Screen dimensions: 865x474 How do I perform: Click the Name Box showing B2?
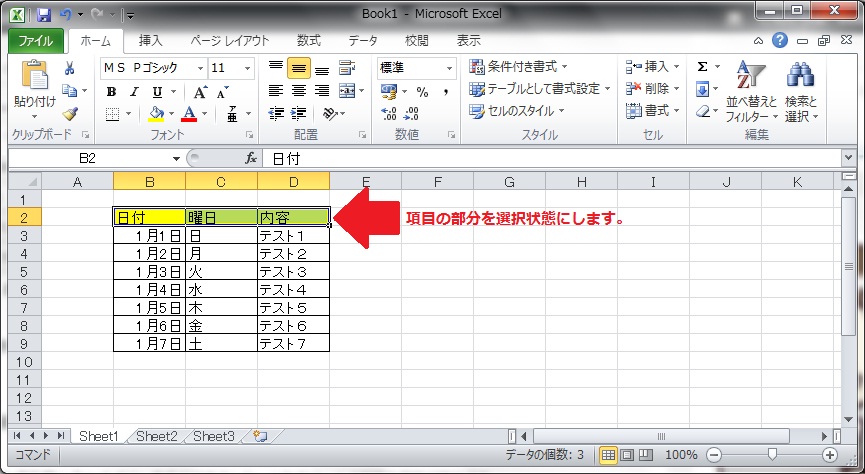(x=87, y=159)
